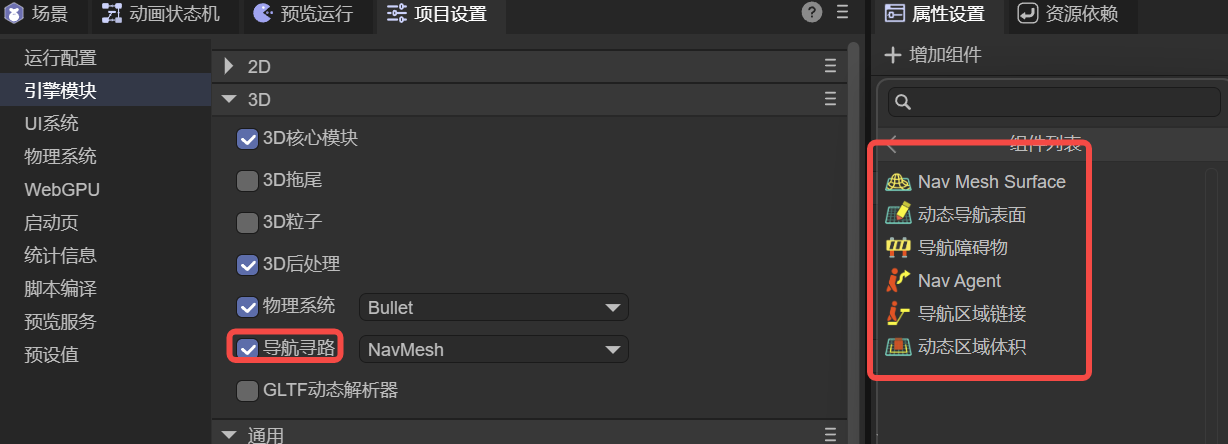Click the 动态导航表面 component icon

click(899, 214)
